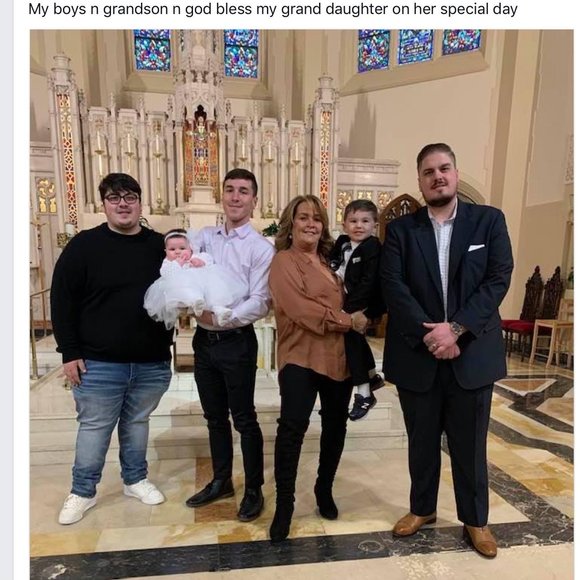Click the baby's white headband
The image size is (580, 580).
pos(176,234)
